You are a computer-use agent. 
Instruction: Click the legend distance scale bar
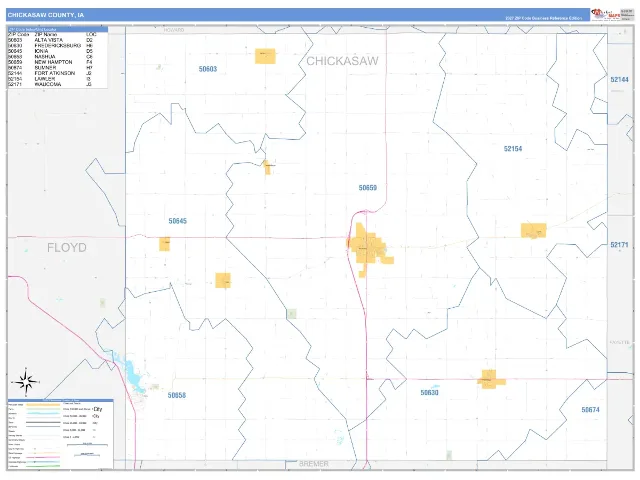pos(87,445)
